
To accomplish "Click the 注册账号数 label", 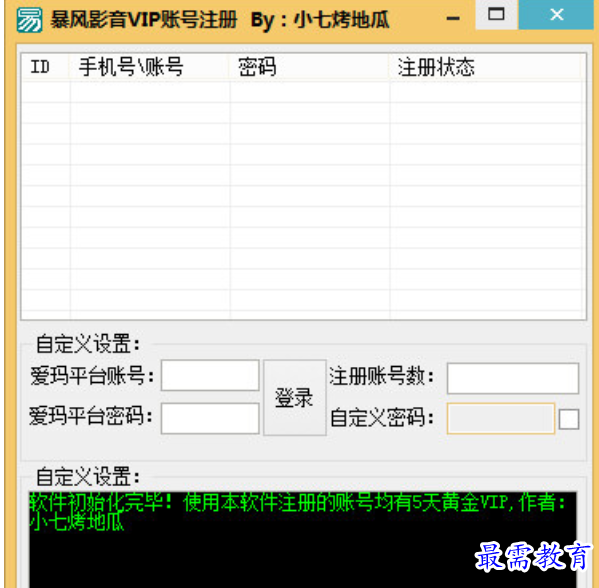I will (x=382, y=376).
